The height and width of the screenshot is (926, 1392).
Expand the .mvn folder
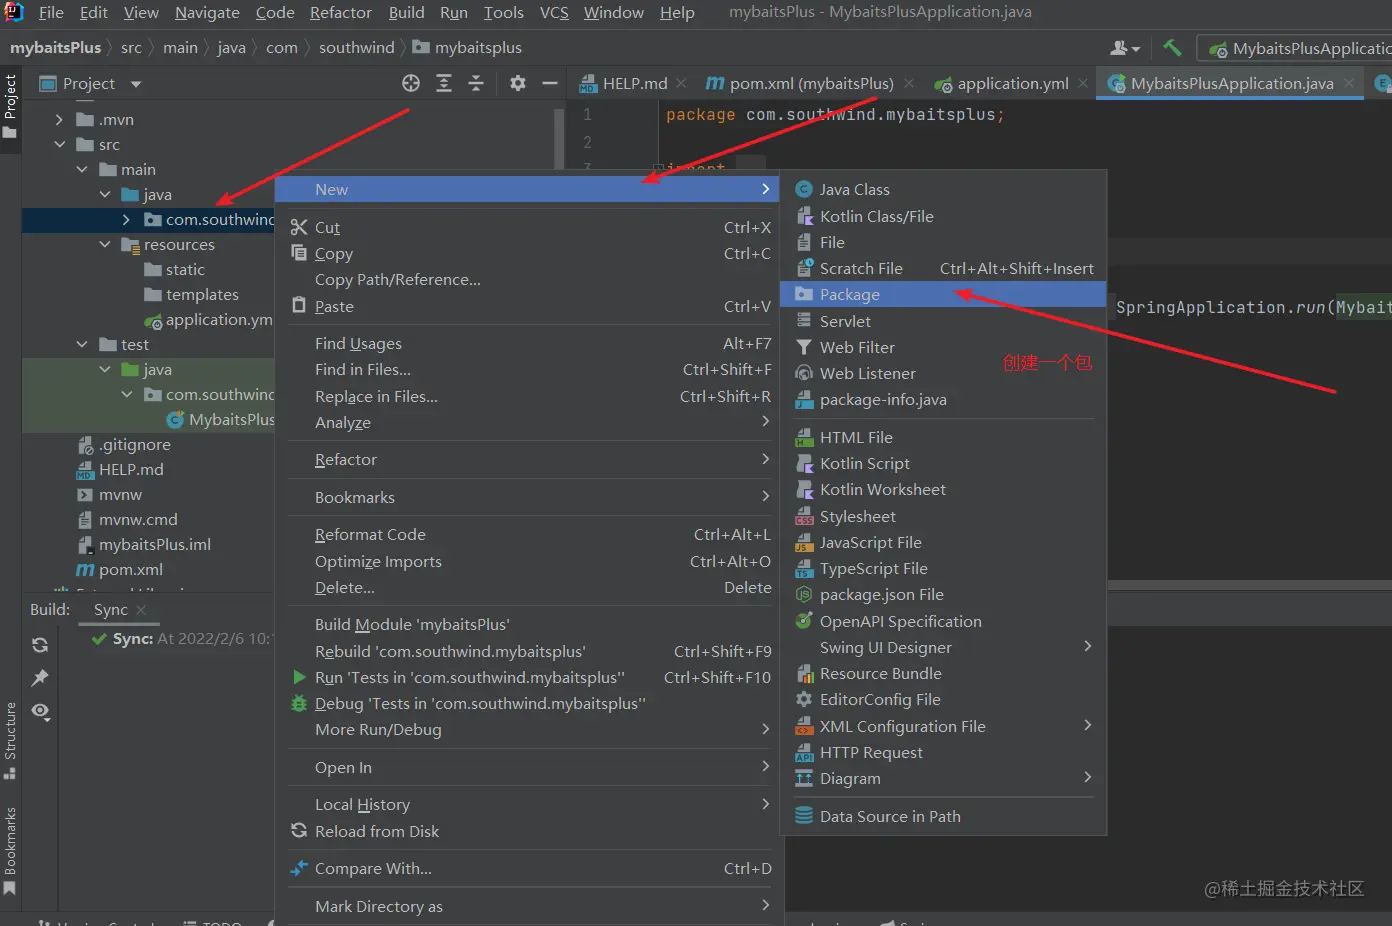pyautogui.click(x=59, y=120)
